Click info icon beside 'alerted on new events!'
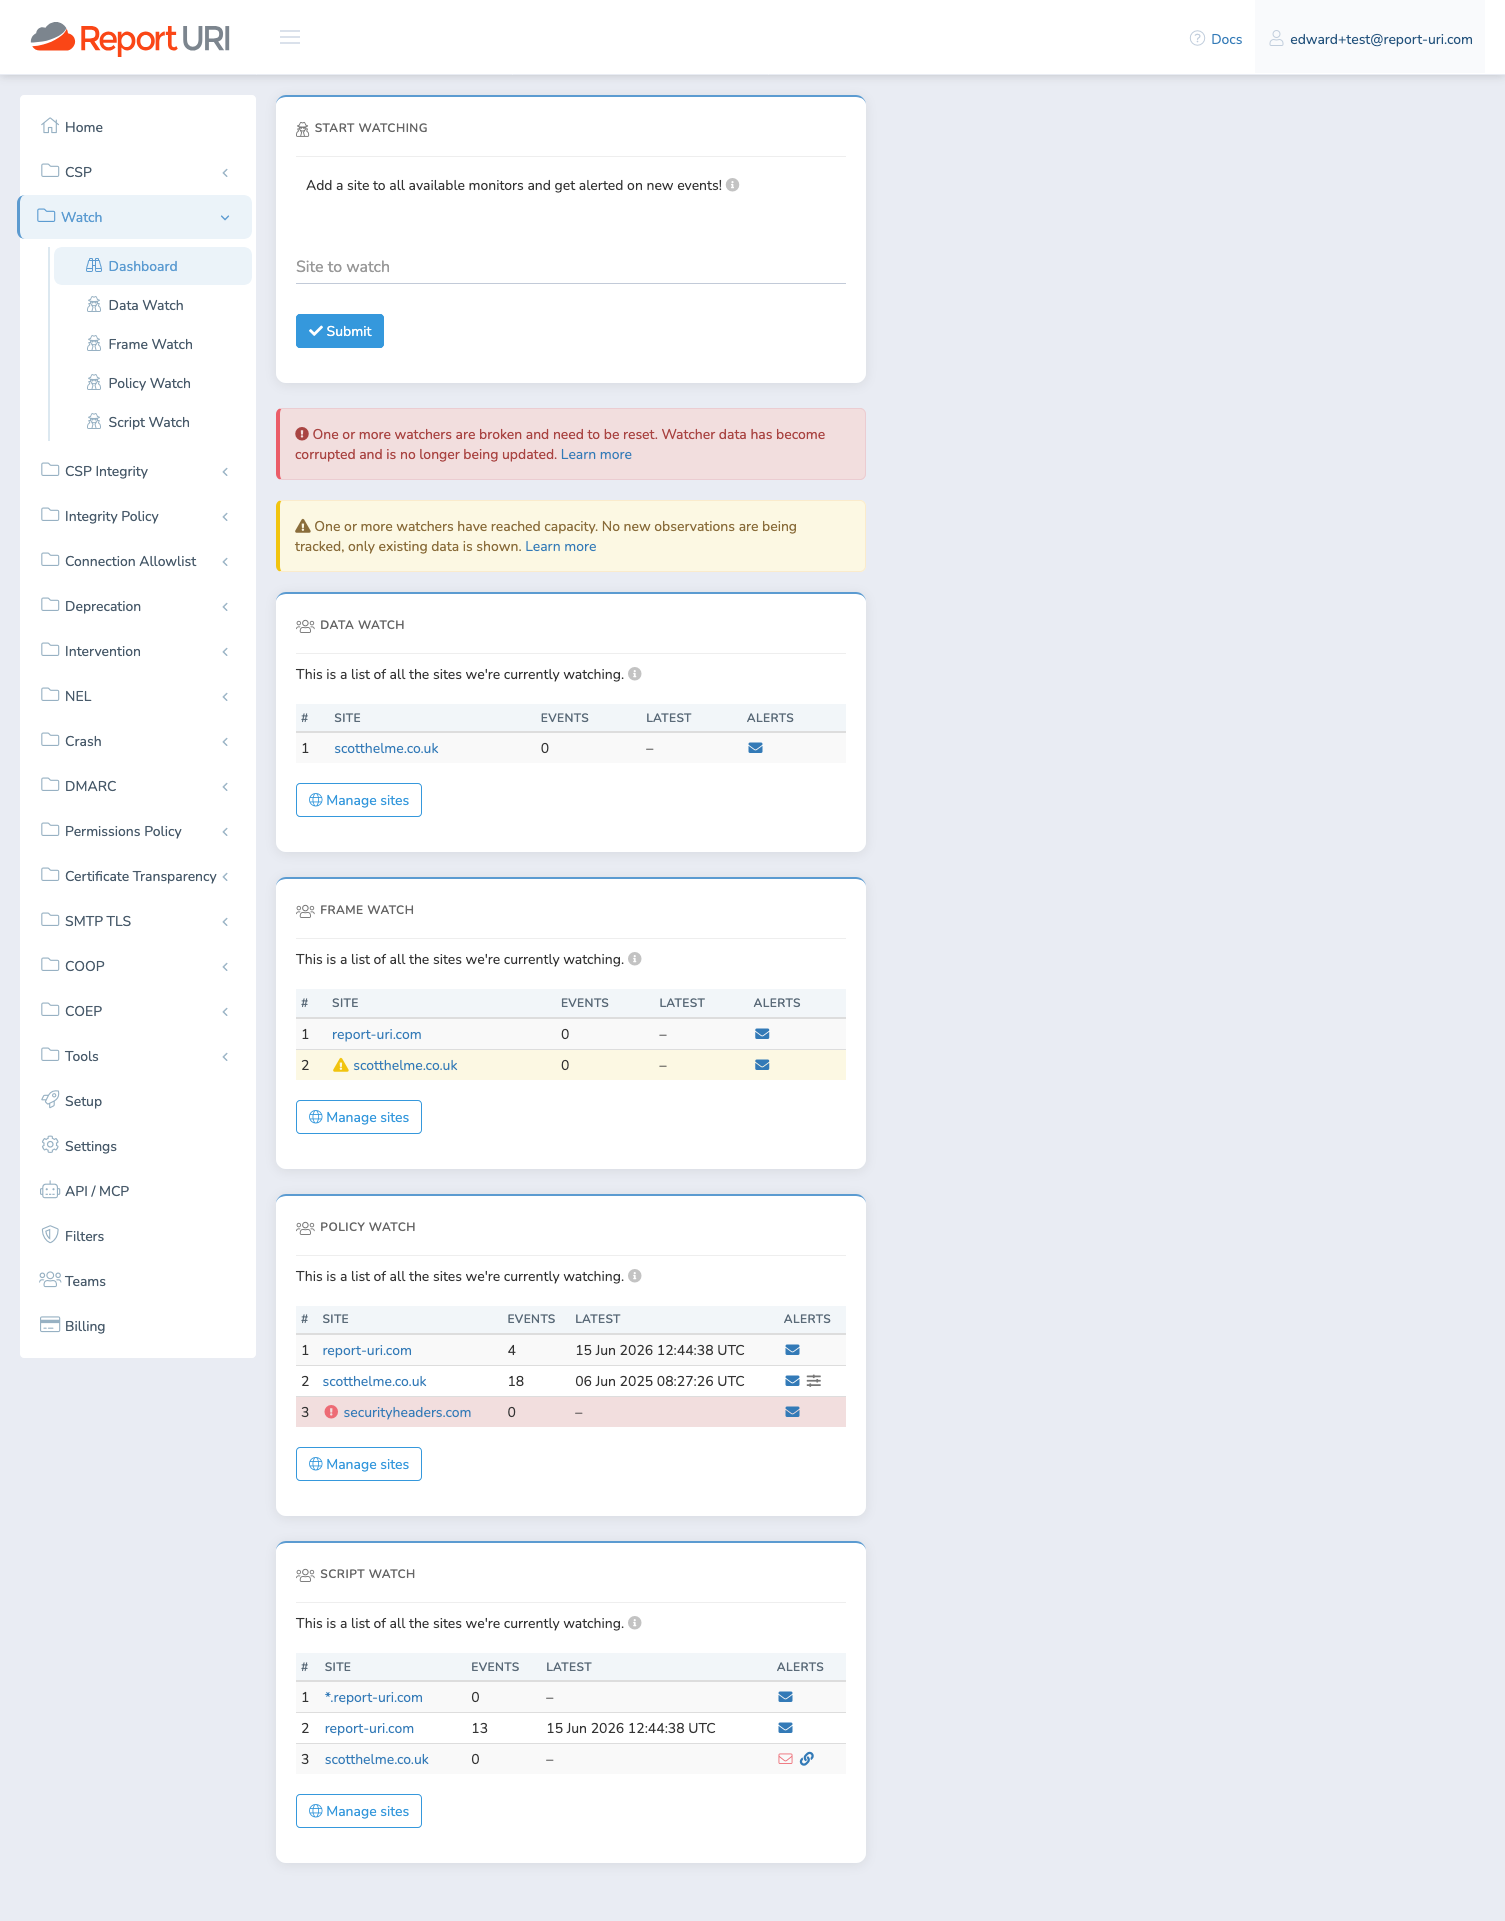The width and height of the screenshot is (1505, 1921). (x=733, y=185)
